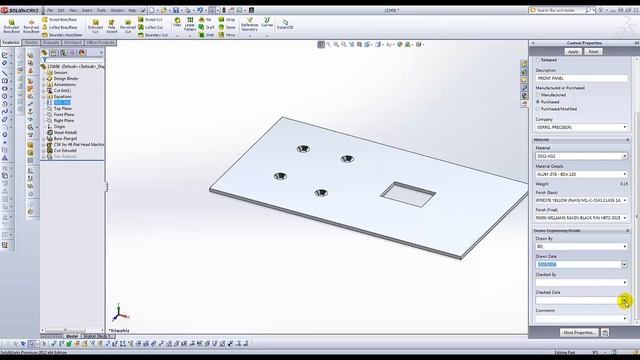Open the PropertyManager tab icon

(x=54, y=53)
